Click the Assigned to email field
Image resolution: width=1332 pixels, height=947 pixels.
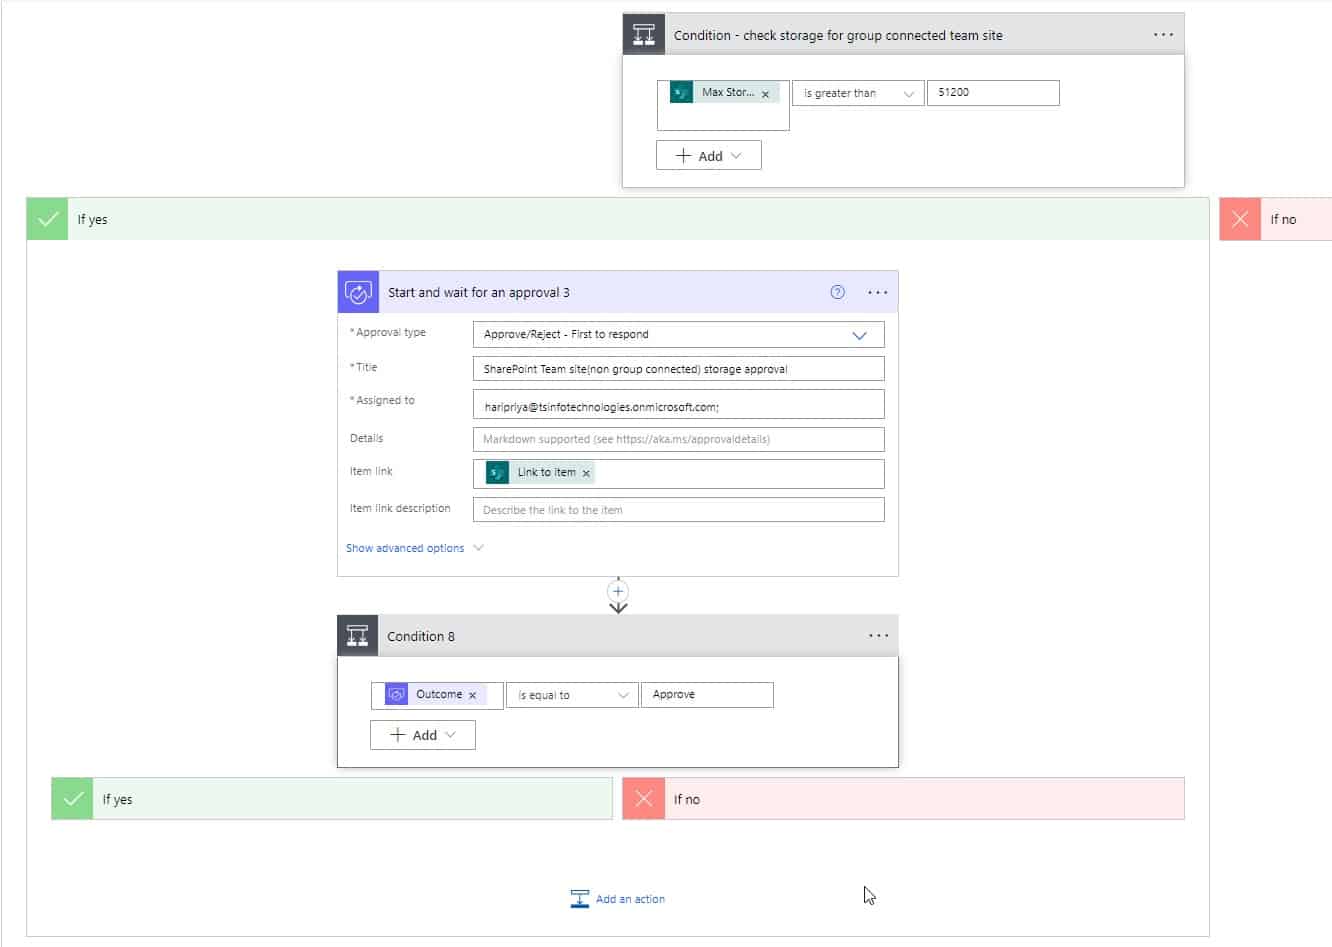(x=678, y=404)
